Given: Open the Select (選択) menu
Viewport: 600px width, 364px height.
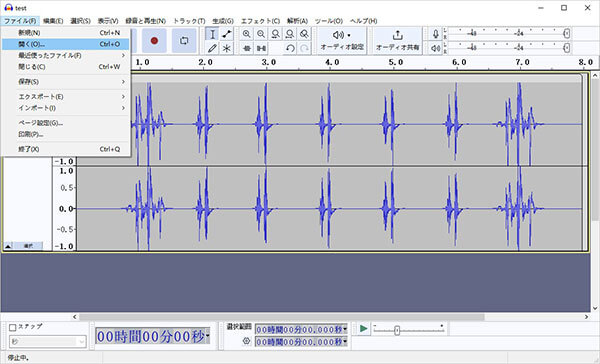Looking at the screenshot, I should (80, 21).
